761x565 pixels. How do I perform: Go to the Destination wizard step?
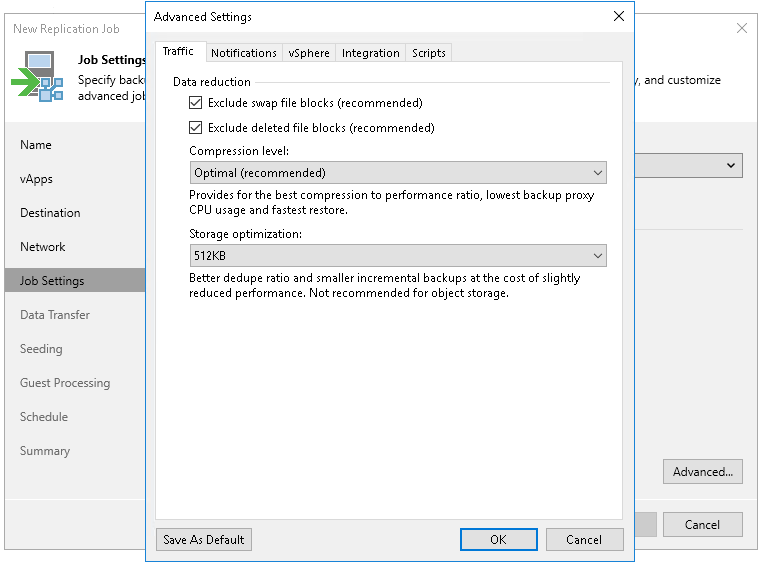tap(50, 213)
